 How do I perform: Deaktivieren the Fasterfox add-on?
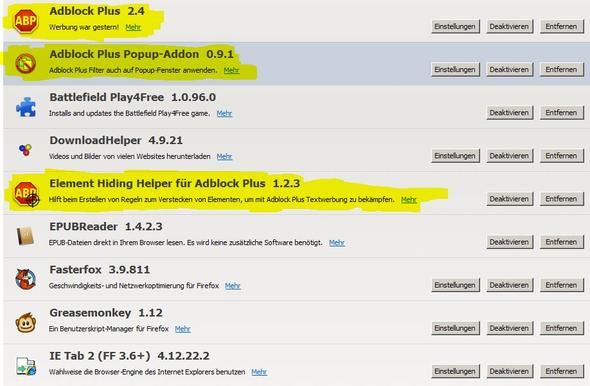tap(509, 285)
